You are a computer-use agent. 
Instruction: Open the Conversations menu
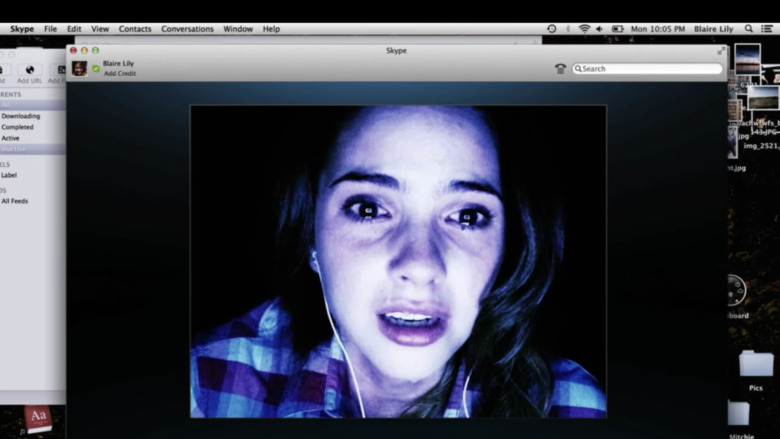(x=187, y=29)
